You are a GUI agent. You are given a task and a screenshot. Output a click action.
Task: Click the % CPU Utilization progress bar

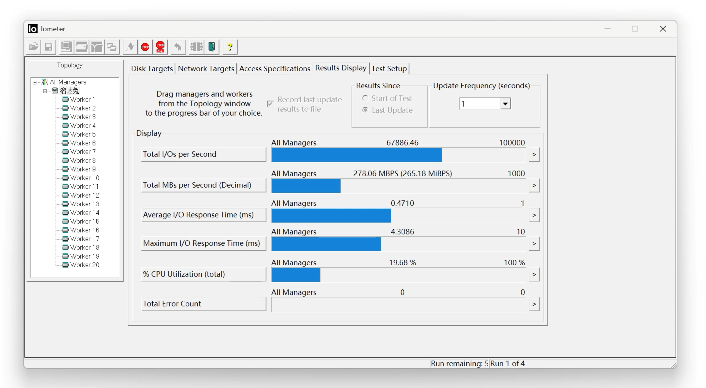(399, 275)
